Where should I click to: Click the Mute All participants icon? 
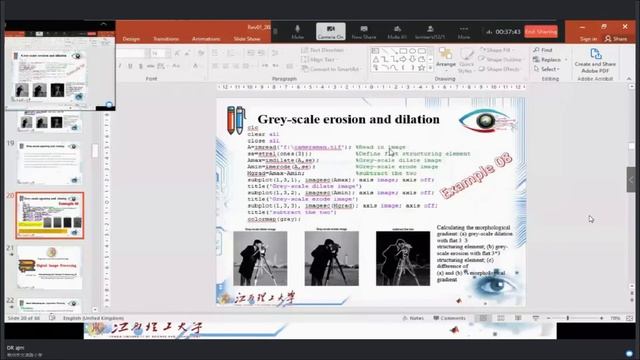coord(397,31)
